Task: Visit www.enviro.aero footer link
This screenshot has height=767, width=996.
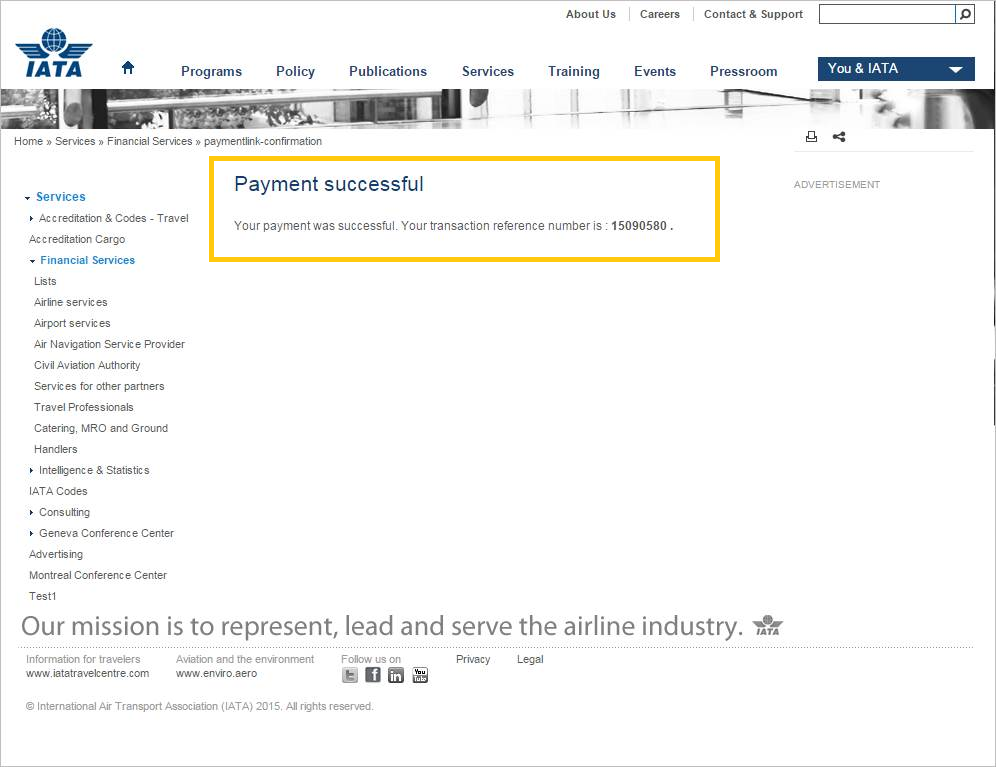Action: 217,673
